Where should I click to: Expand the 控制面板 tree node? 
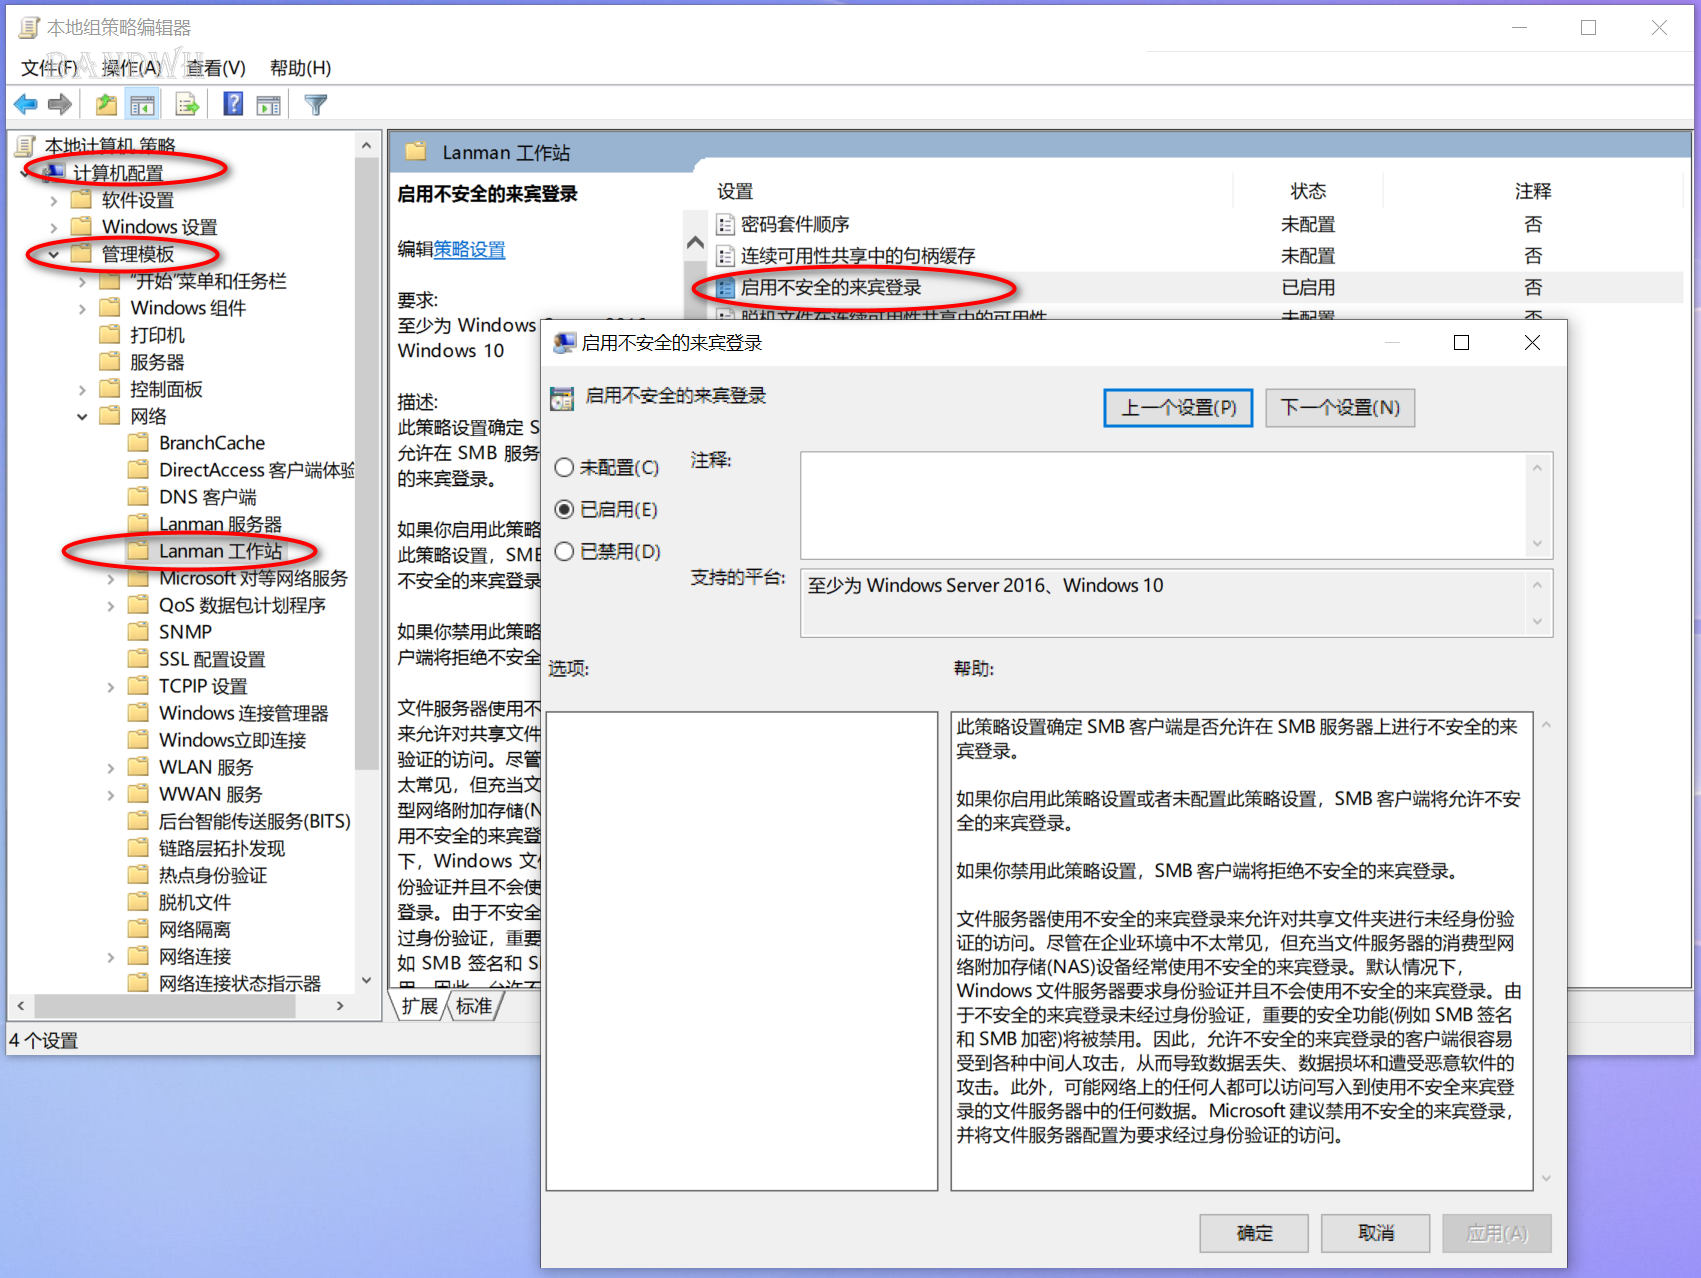(x=82, y=389)
